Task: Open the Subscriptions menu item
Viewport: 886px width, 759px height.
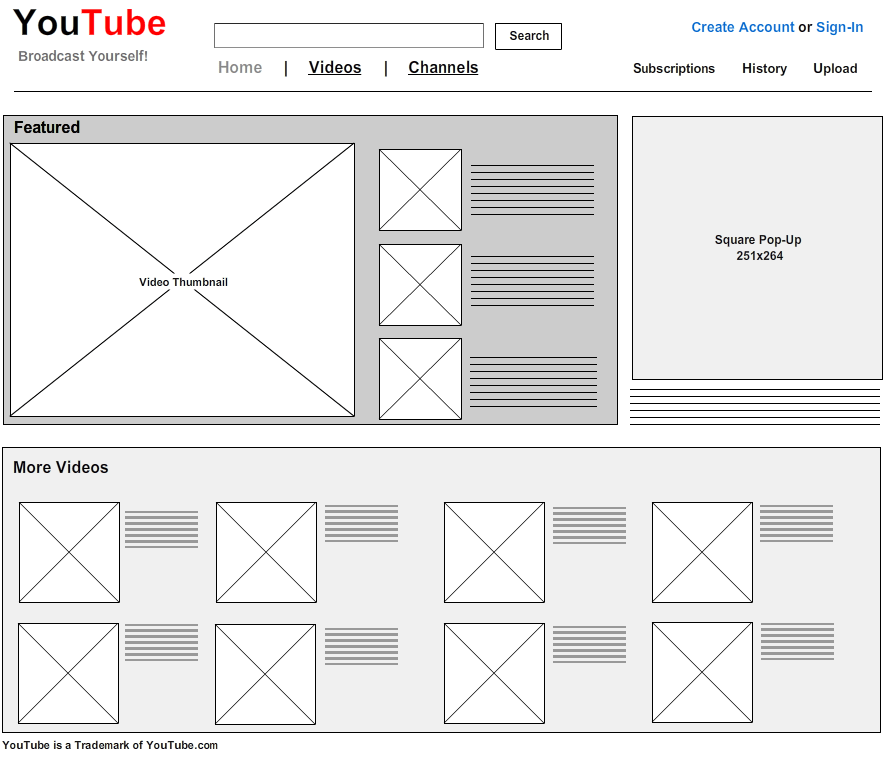Action: click(x=673, y=69)
